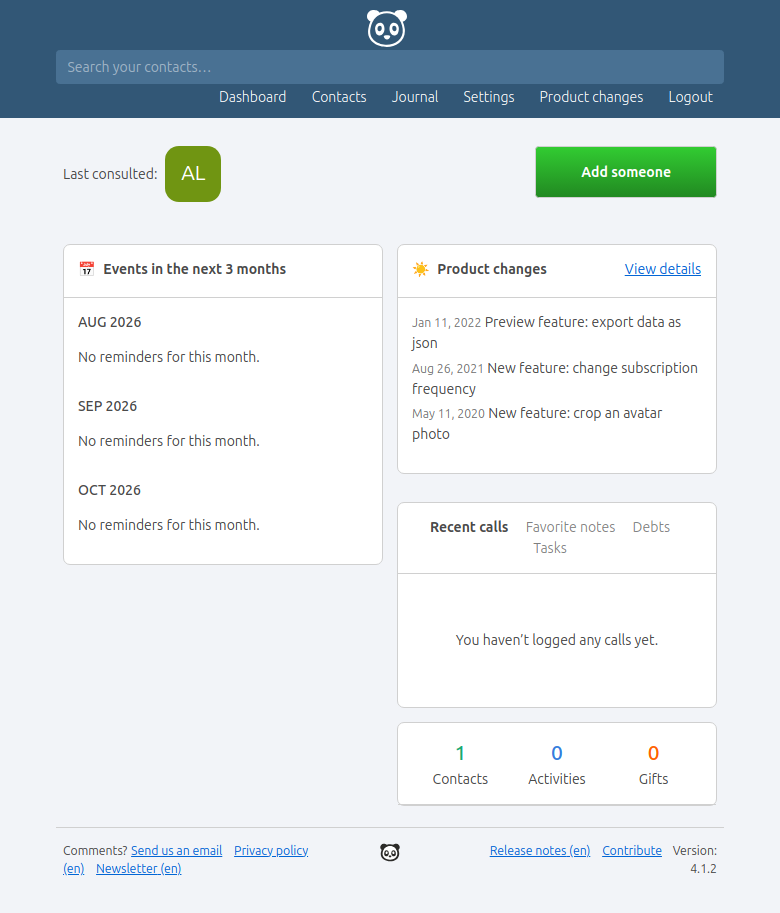Click the Send us an email link

click(176, 850)
